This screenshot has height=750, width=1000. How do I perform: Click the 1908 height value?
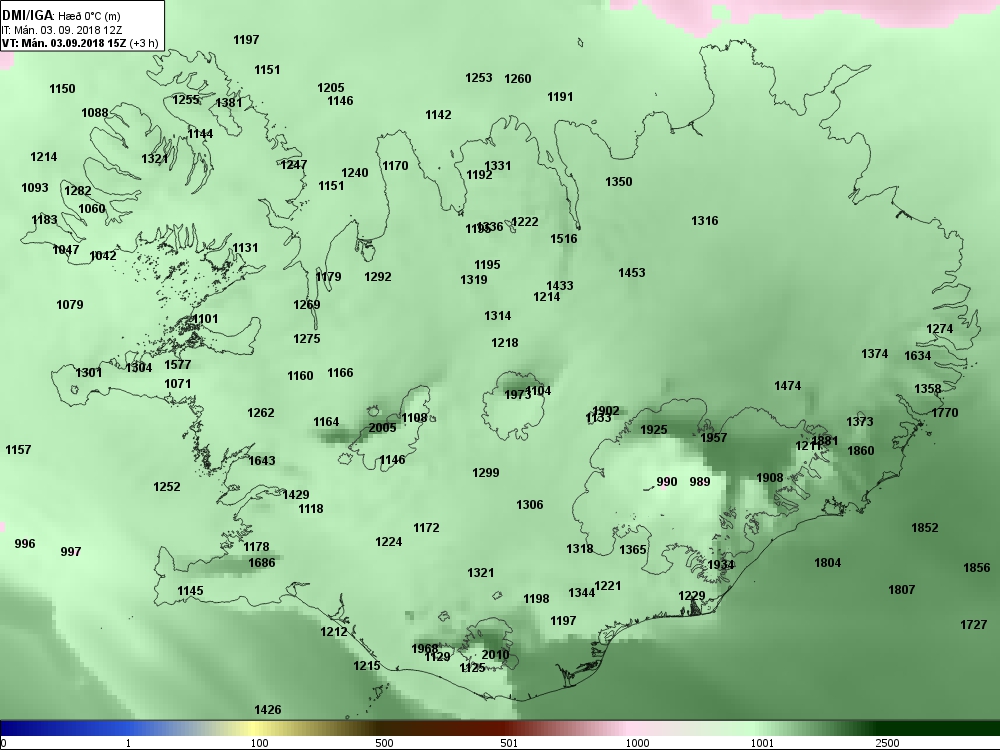click(x=770, y=478)
